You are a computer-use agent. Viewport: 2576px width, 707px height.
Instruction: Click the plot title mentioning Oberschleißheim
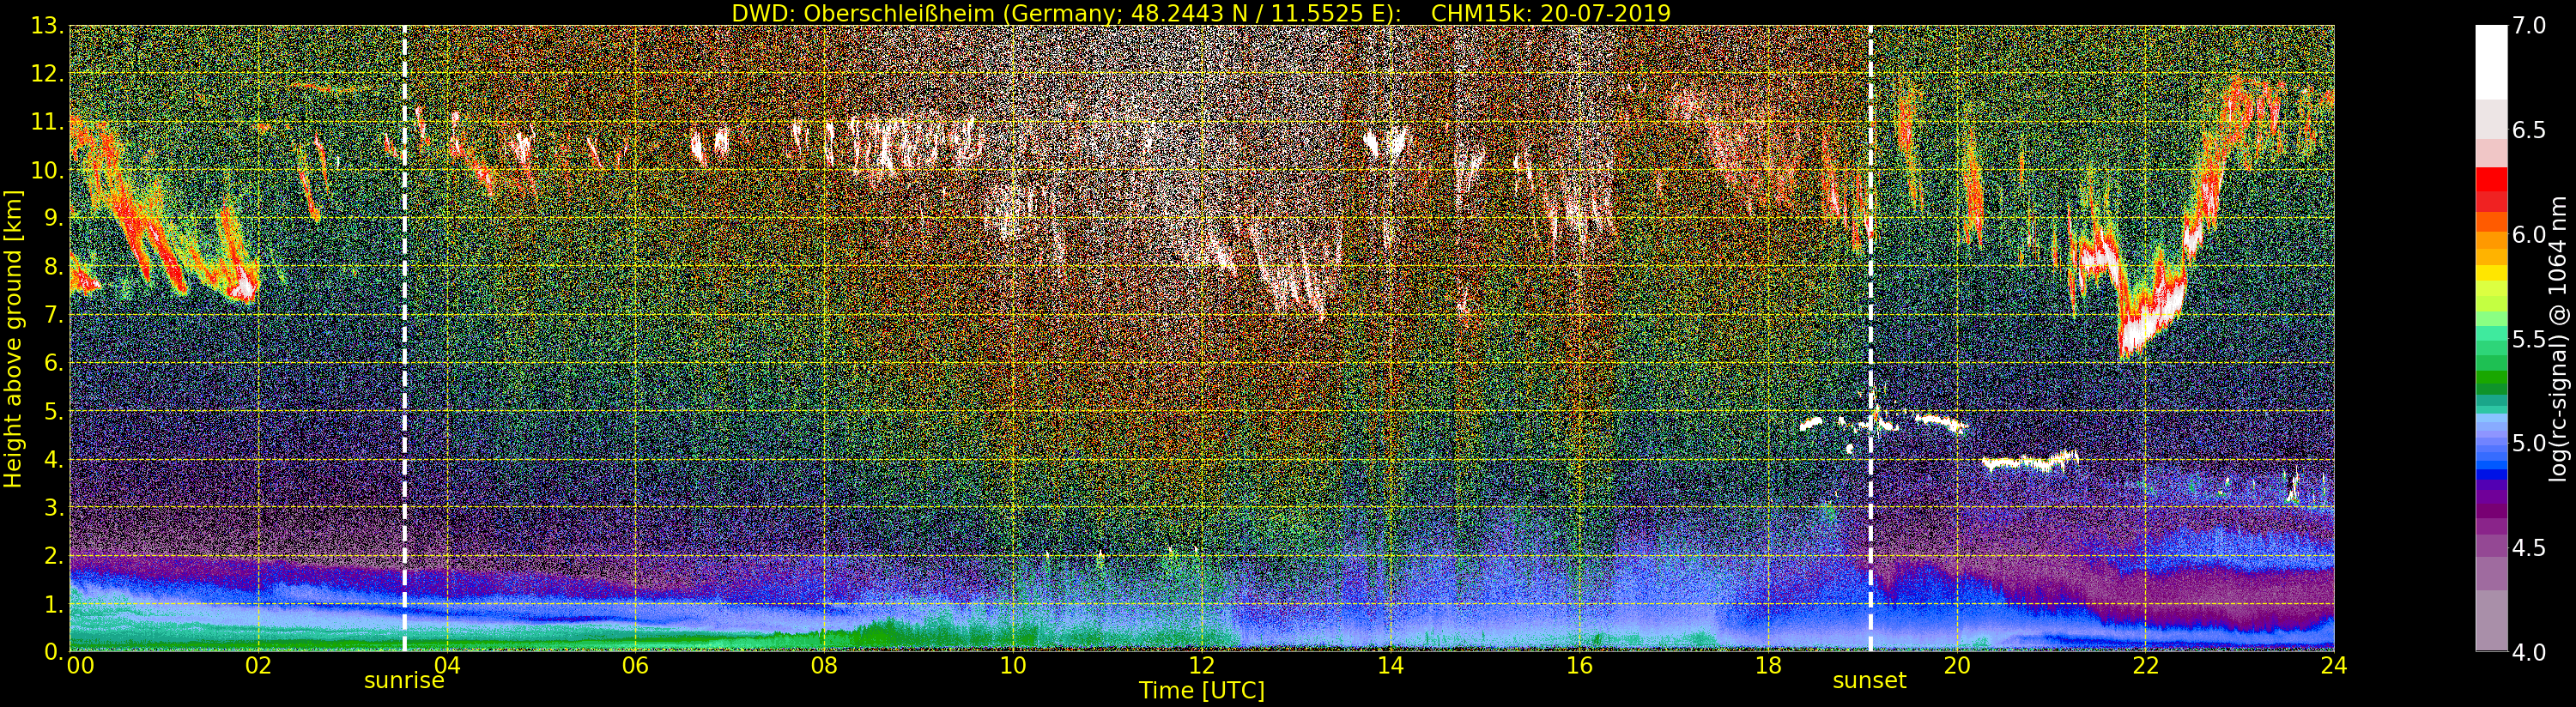[1201, 13]
